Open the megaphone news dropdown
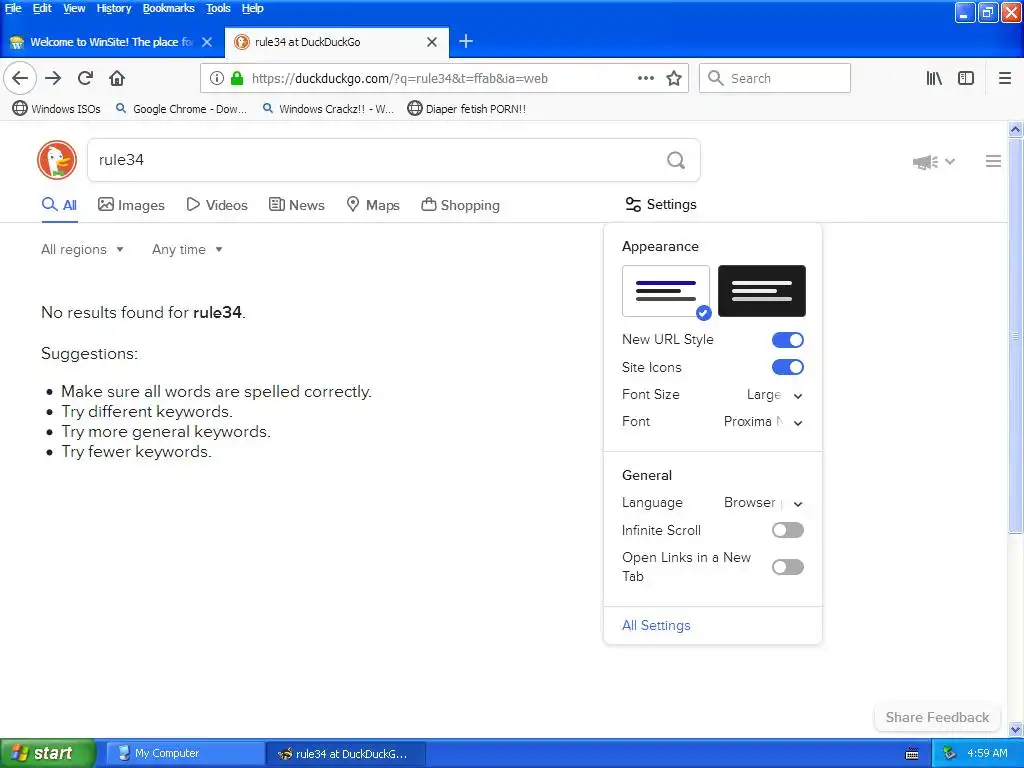The image size is (1024, 768). click(x=934, y=161)
